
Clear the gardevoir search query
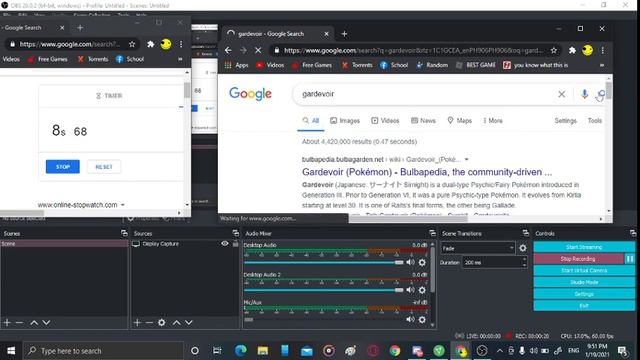(562, 94)
